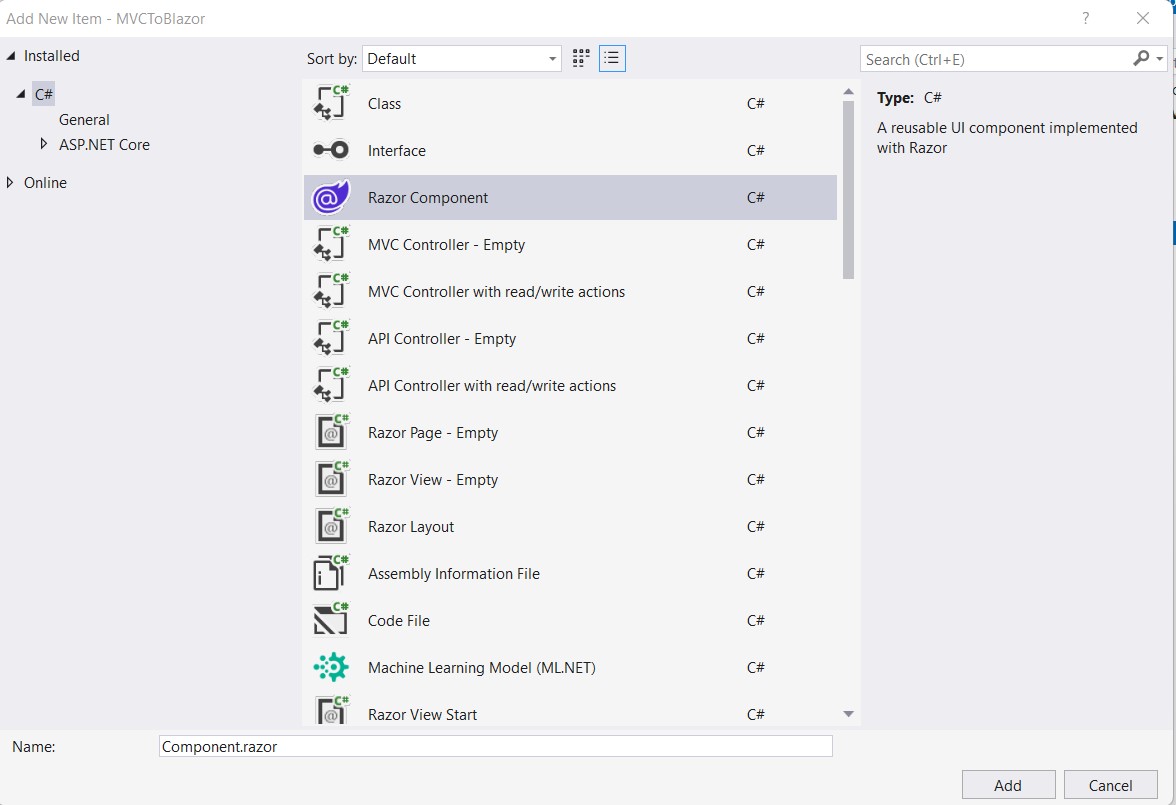The width and height of the screenshot is (1176, 805).
Task: Click inside the Name input field
Action: click(x=495, y=746)
